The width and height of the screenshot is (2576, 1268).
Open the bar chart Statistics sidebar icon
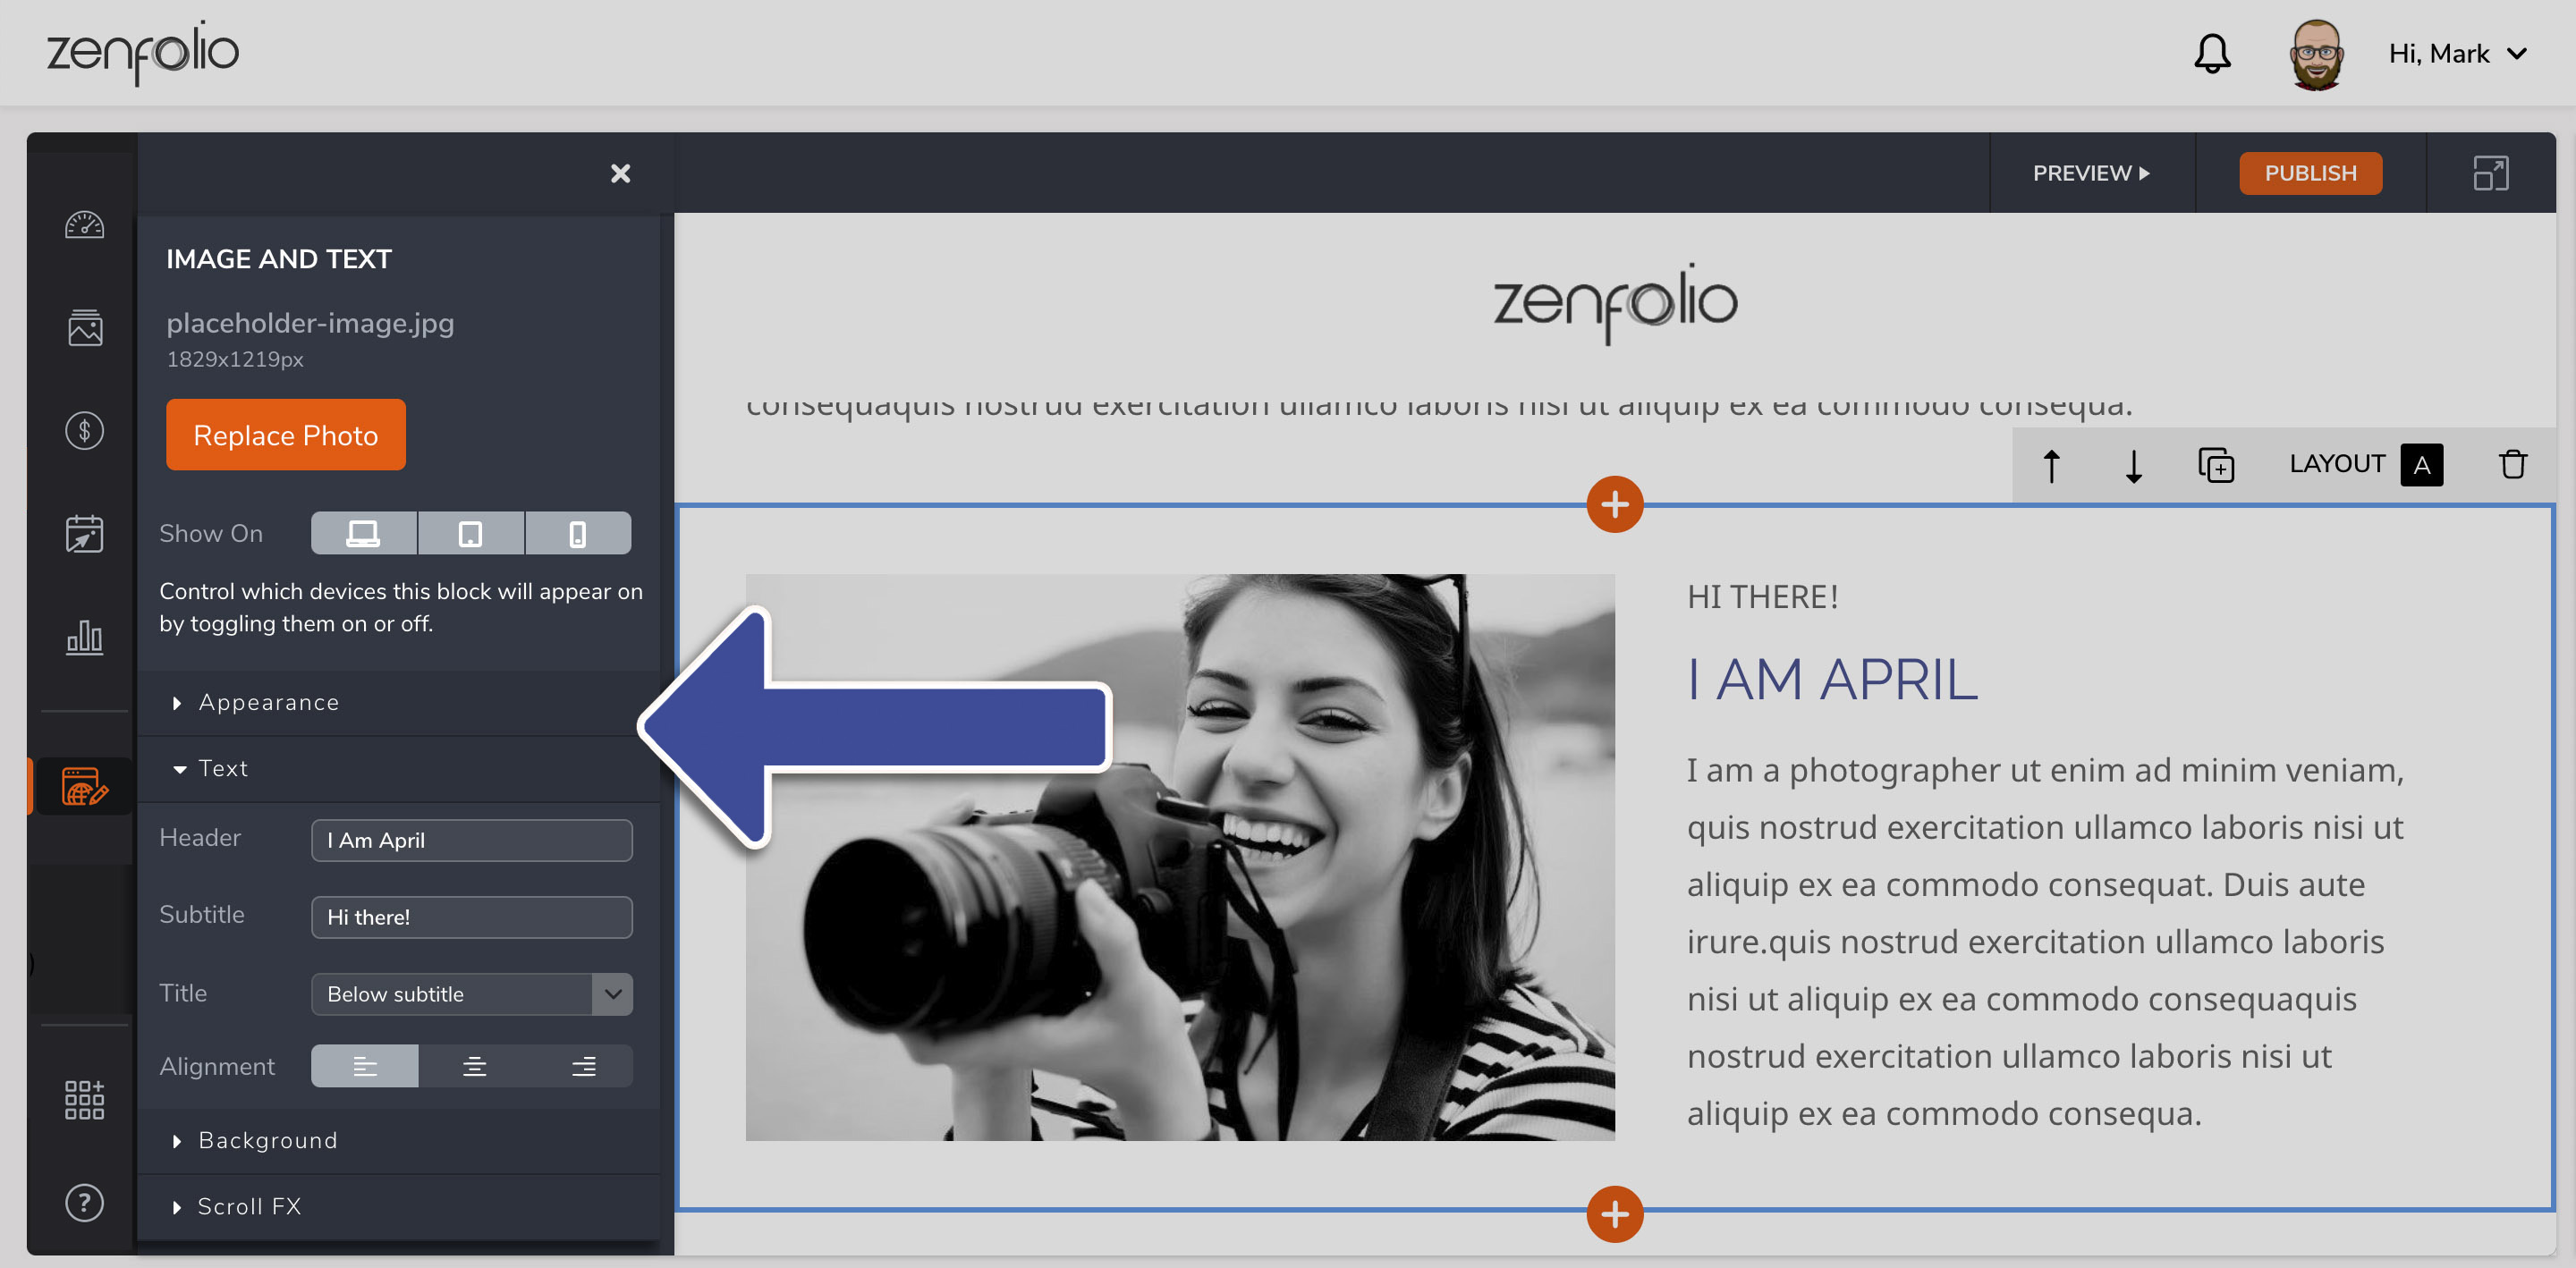[84, 638]
